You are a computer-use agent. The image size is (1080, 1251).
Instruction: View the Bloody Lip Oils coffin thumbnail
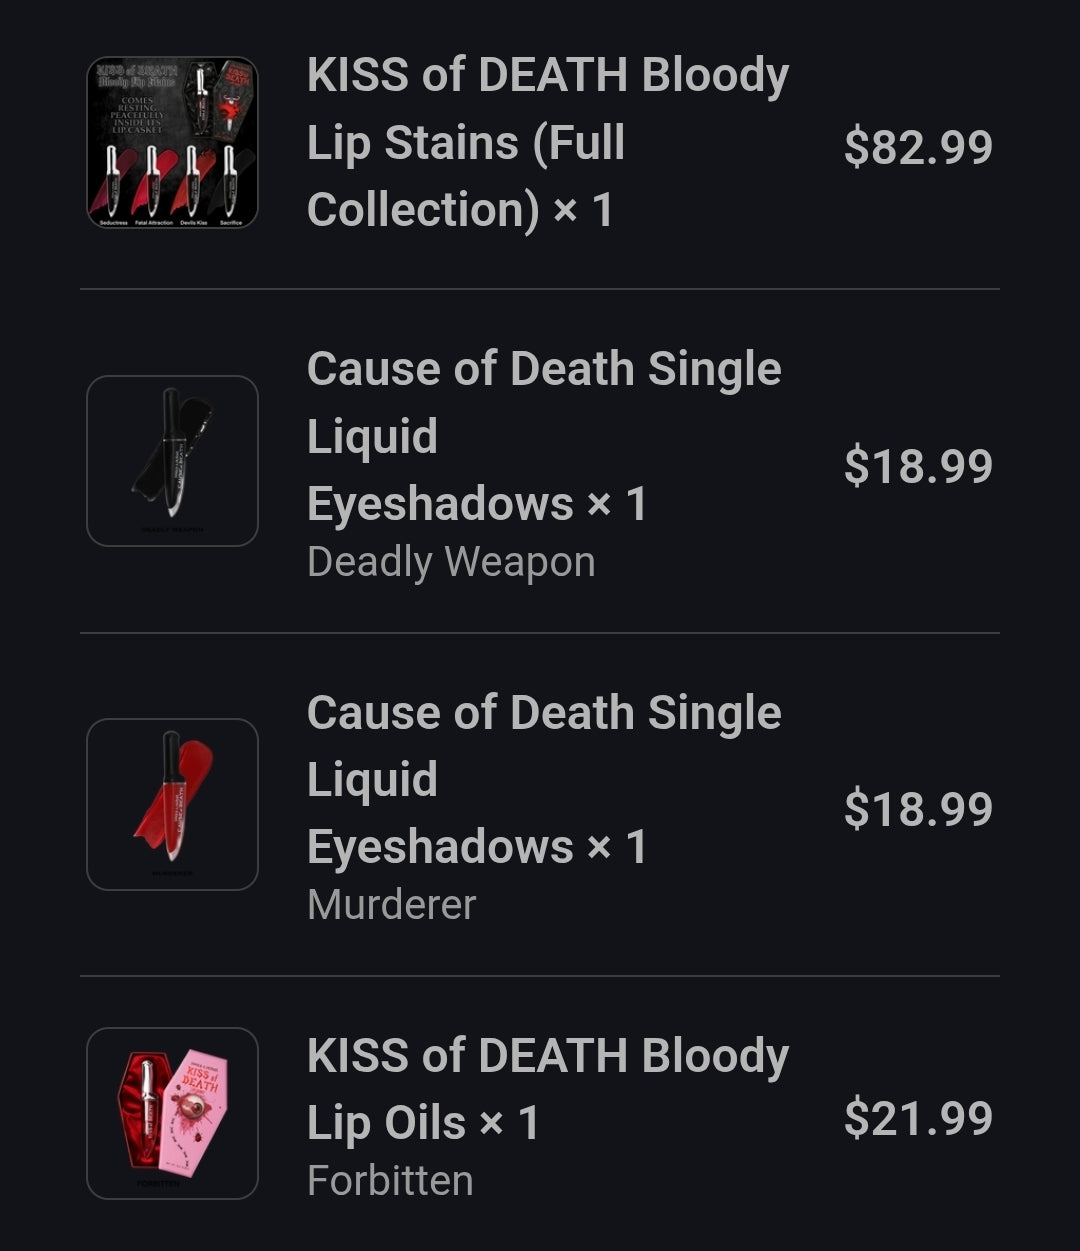172,1113
